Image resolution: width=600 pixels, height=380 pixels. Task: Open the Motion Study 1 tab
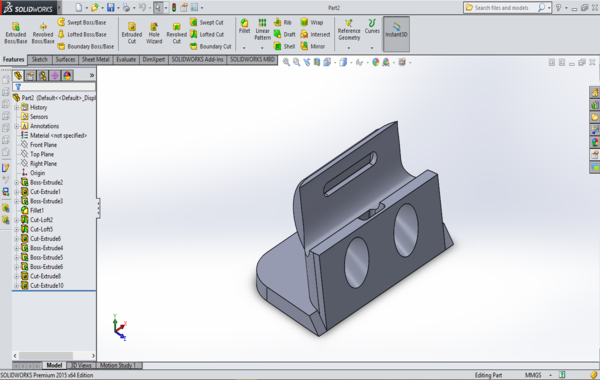point(118,365)
